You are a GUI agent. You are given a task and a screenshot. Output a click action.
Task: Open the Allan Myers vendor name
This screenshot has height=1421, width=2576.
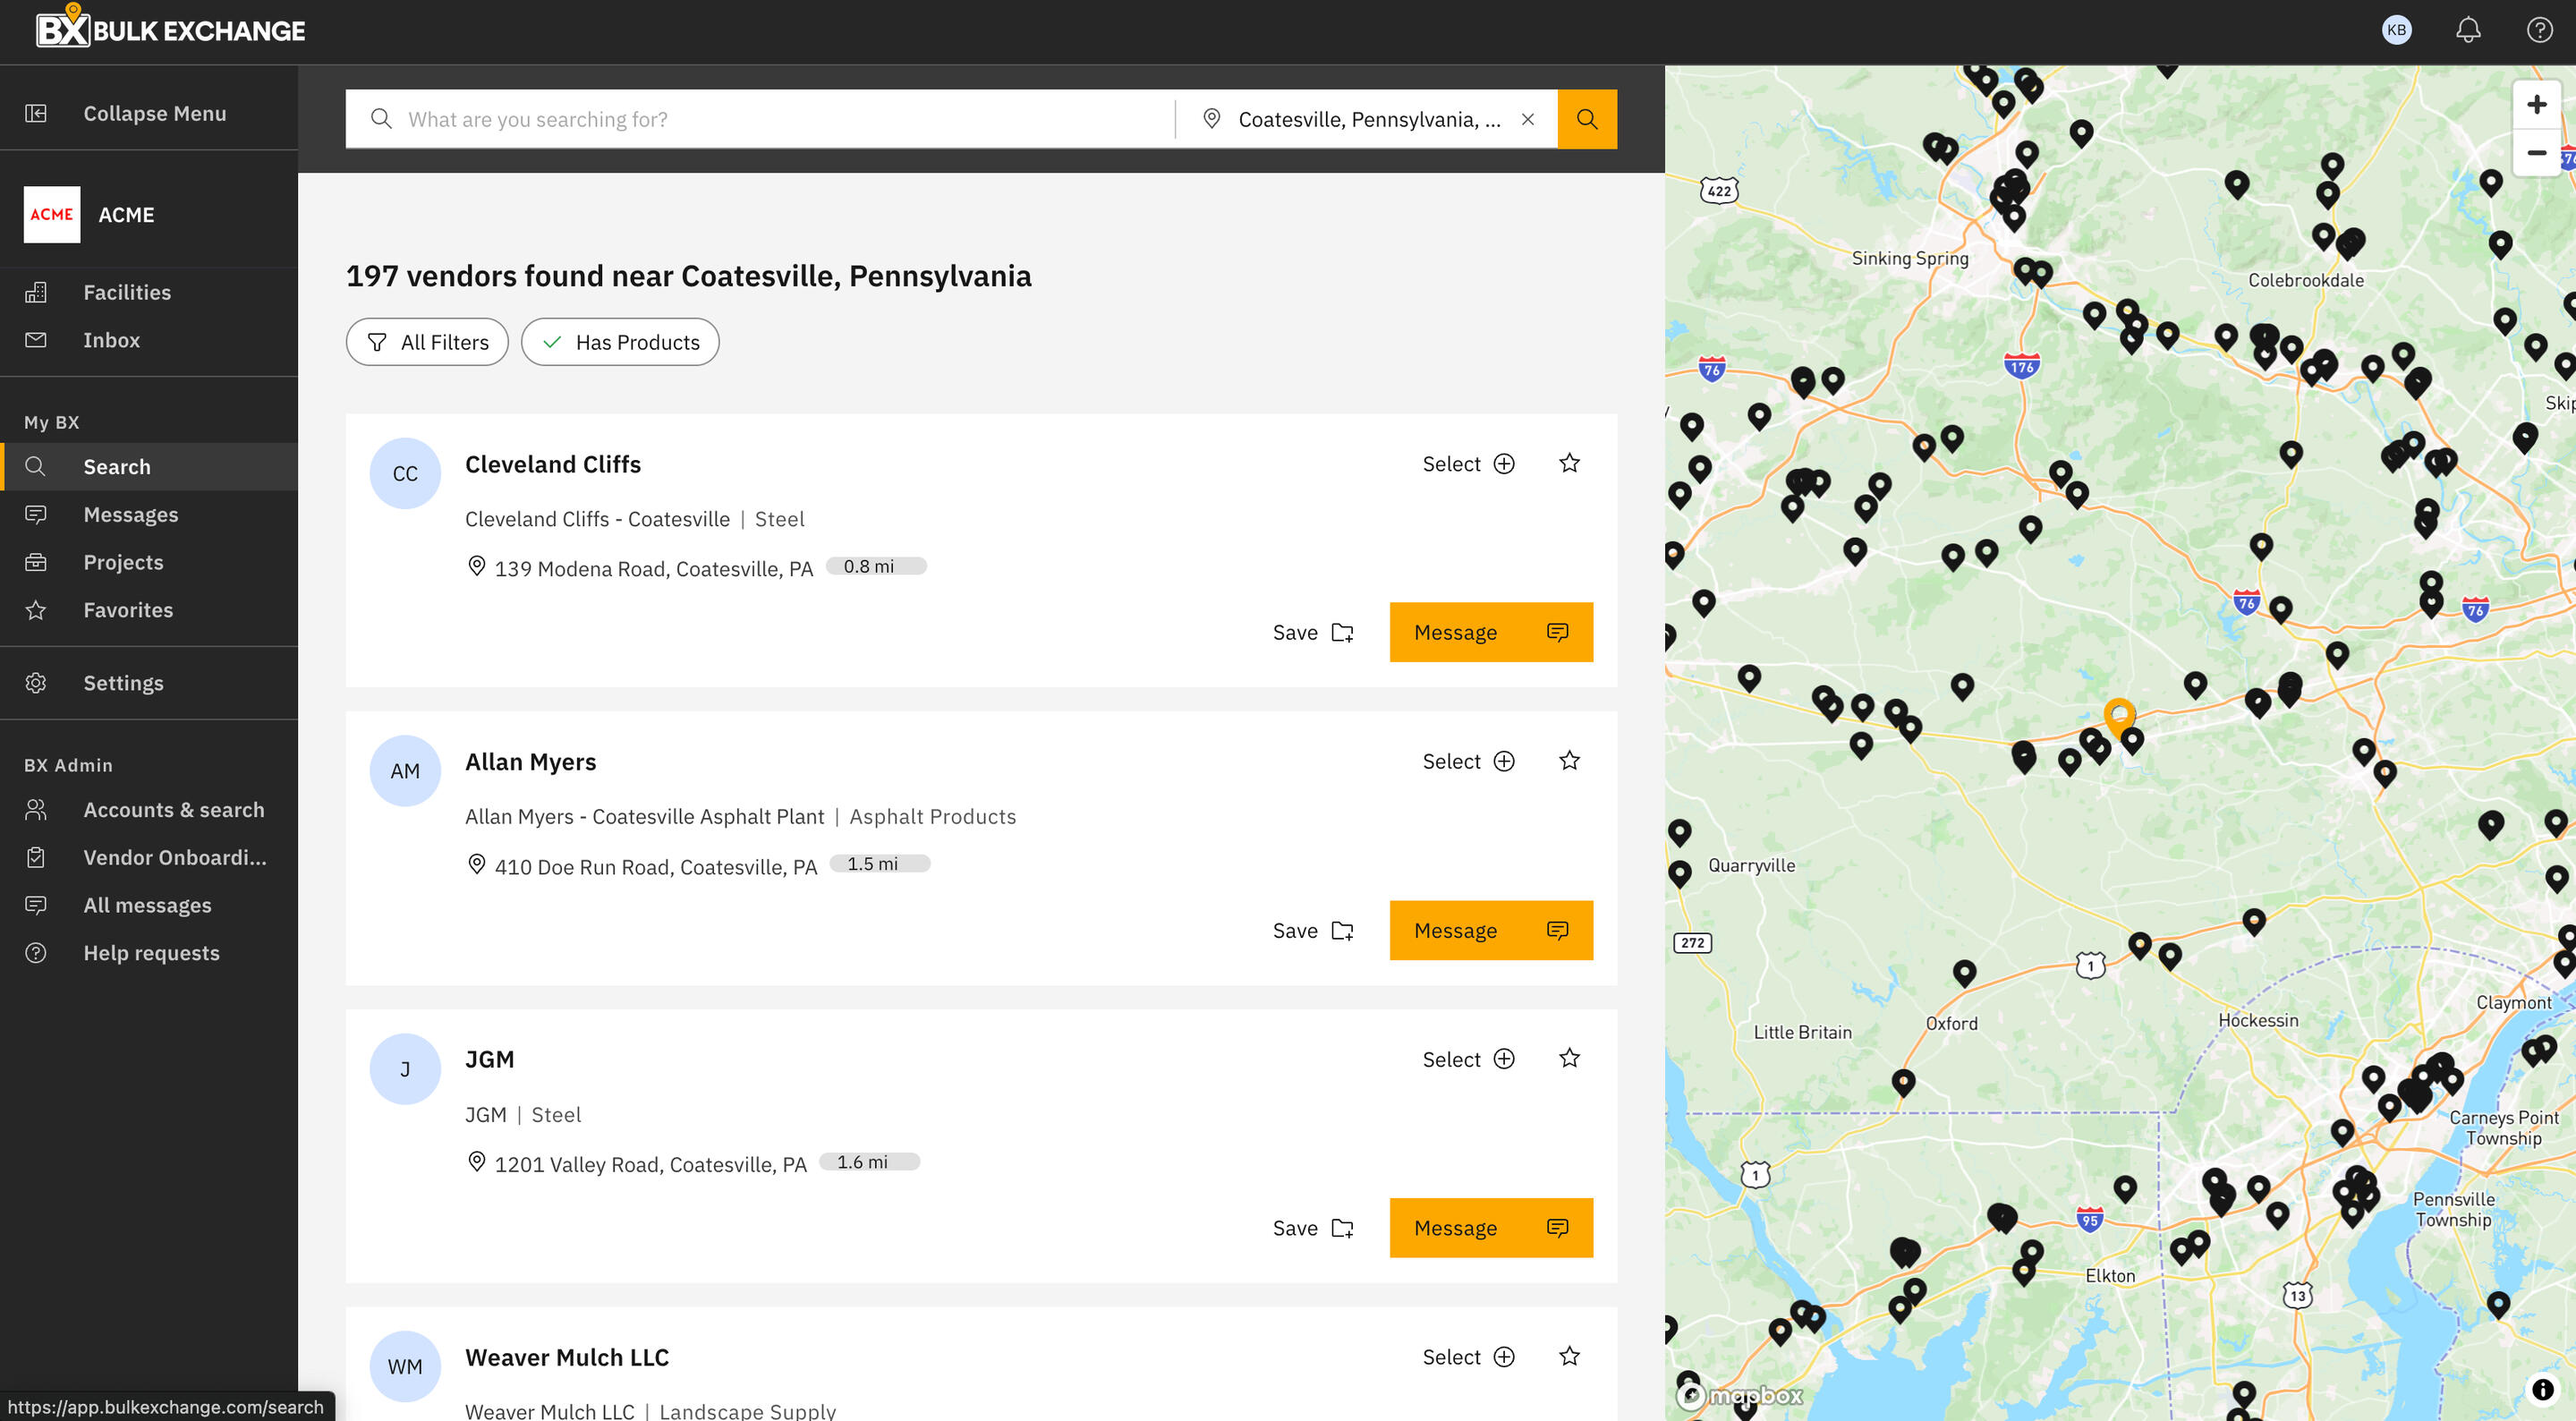531,762
